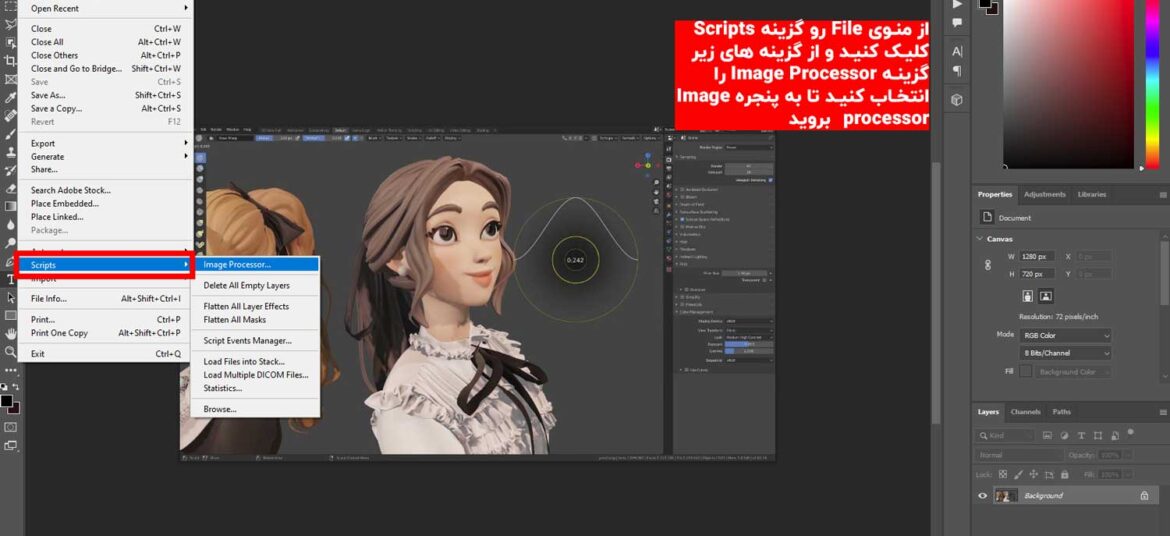Select the Lasso tool
This screenshot has width=1170, height=536.
(10, 24)
